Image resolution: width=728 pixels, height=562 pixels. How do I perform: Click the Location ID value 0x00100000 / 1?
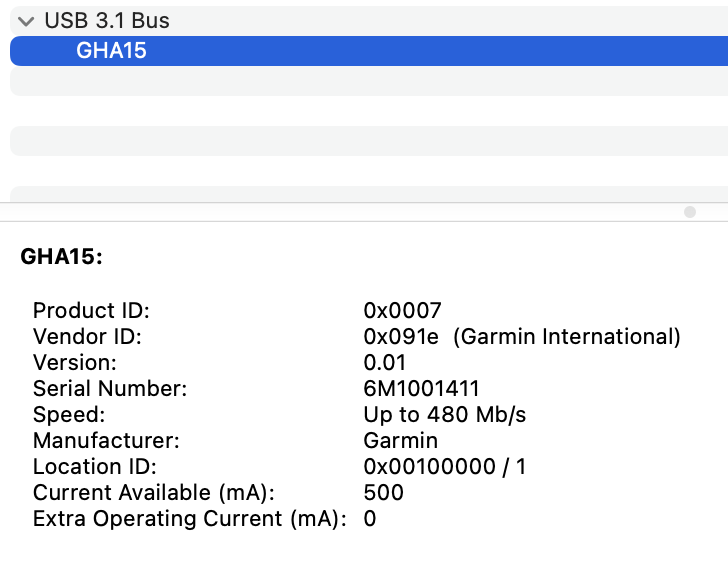click(444, 466)
